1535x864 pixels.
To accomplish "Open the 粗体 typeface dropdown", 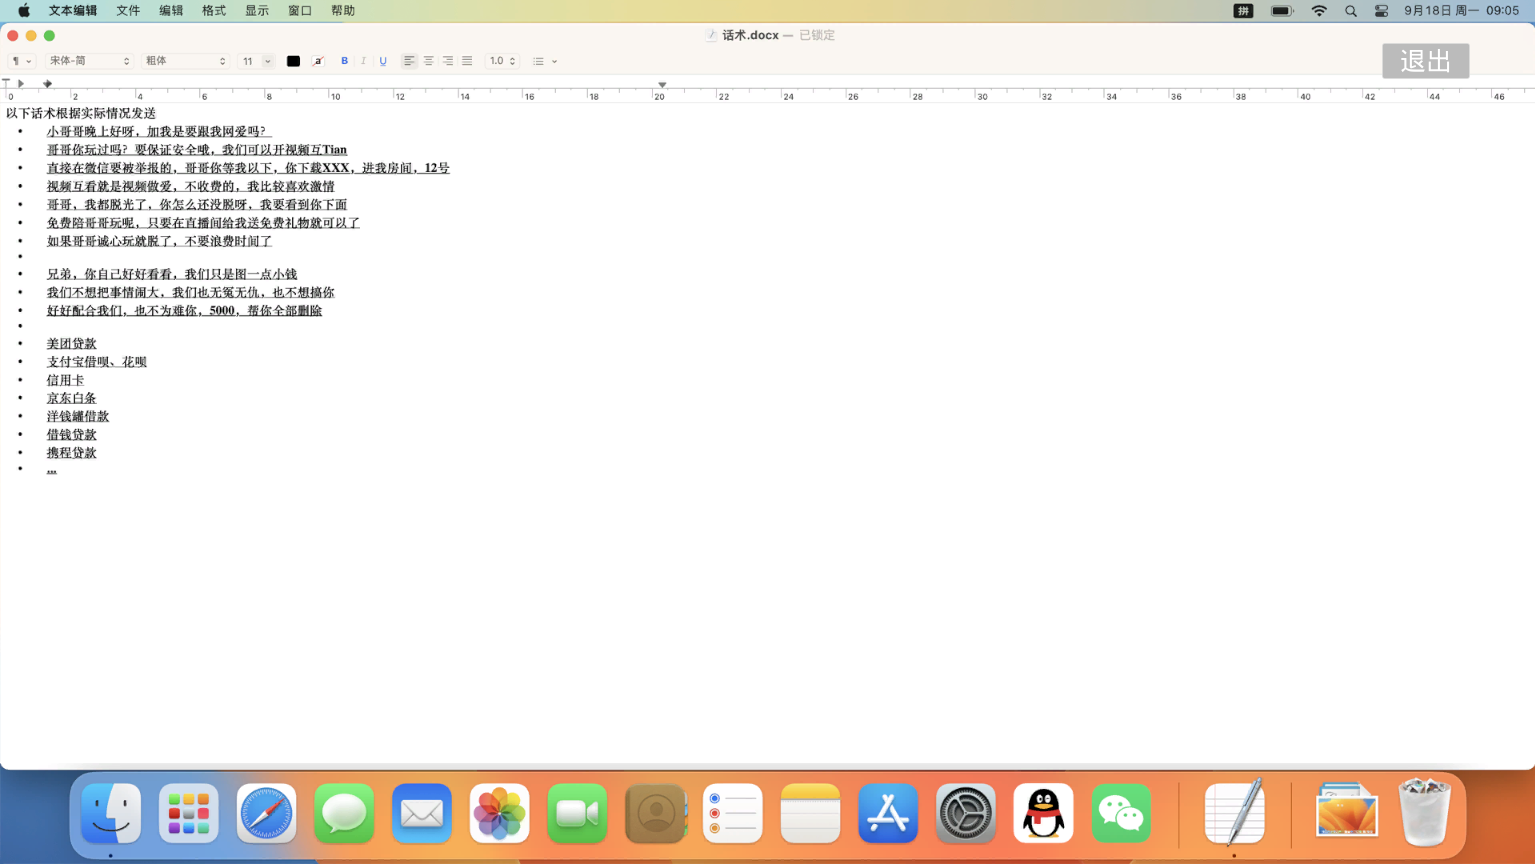I will coord(186,61).
